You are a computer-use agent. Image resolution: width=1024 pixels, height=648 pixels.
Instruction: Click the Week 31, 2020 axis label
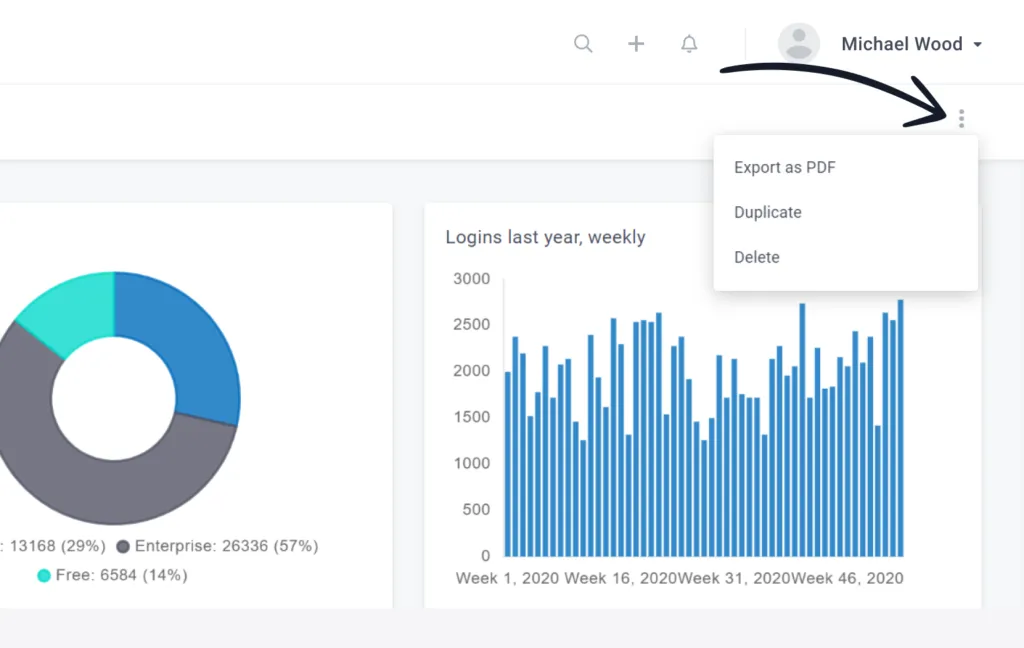[733, 578]
